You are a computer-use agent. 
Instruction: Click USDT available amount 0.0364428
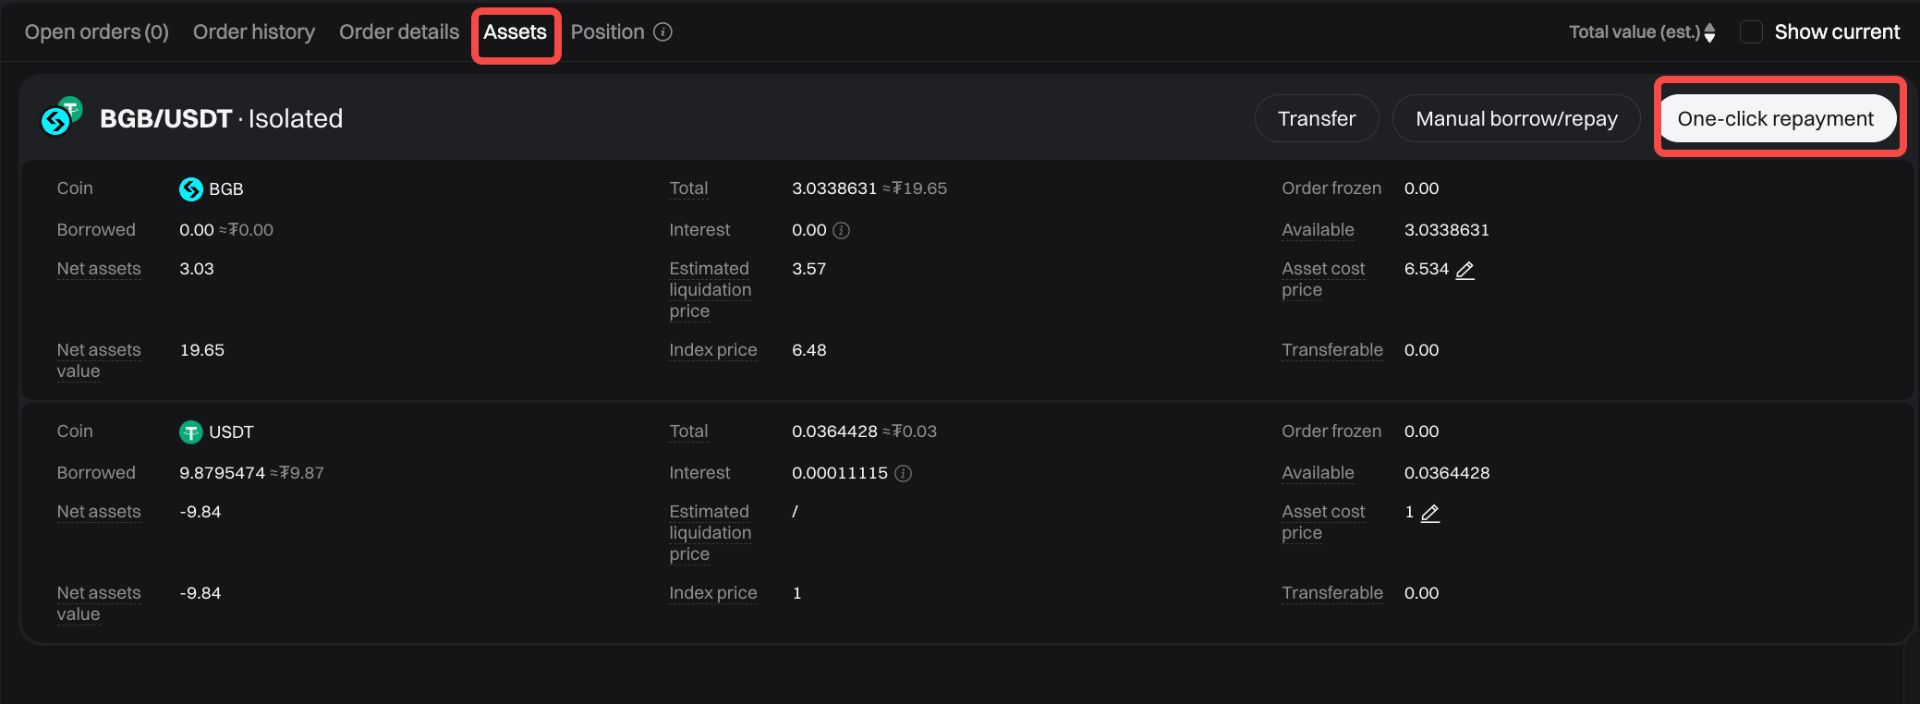[x=1447, y=473]
